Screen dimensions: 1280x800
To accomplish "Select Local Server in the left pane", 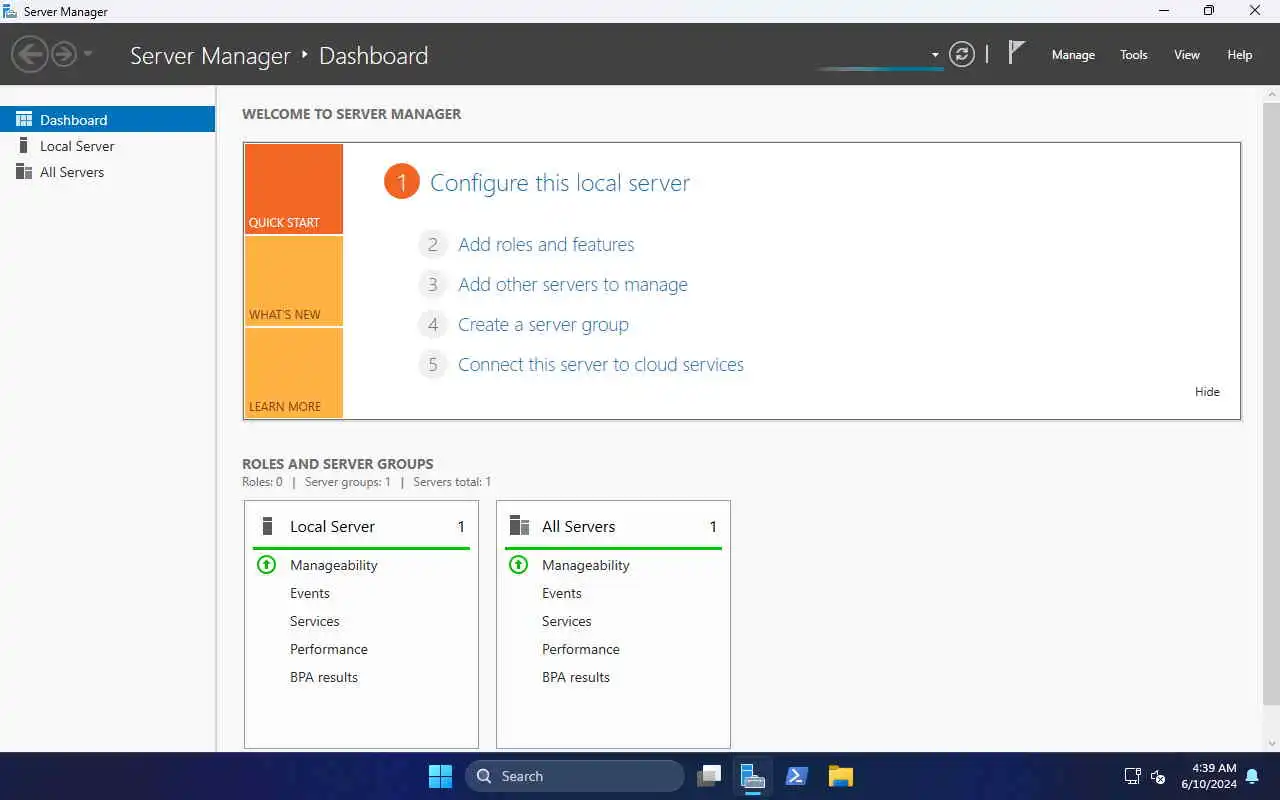I will 108,146.
